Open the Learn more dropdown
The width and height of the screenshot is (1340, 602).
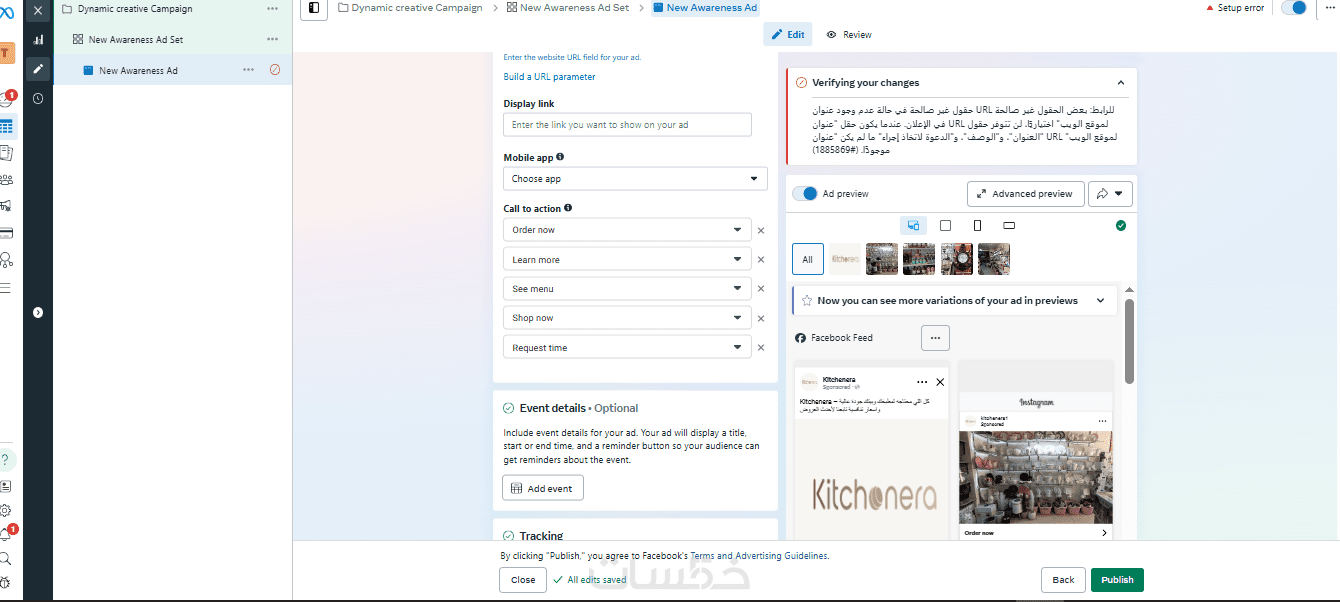click(x=627, y=259)
